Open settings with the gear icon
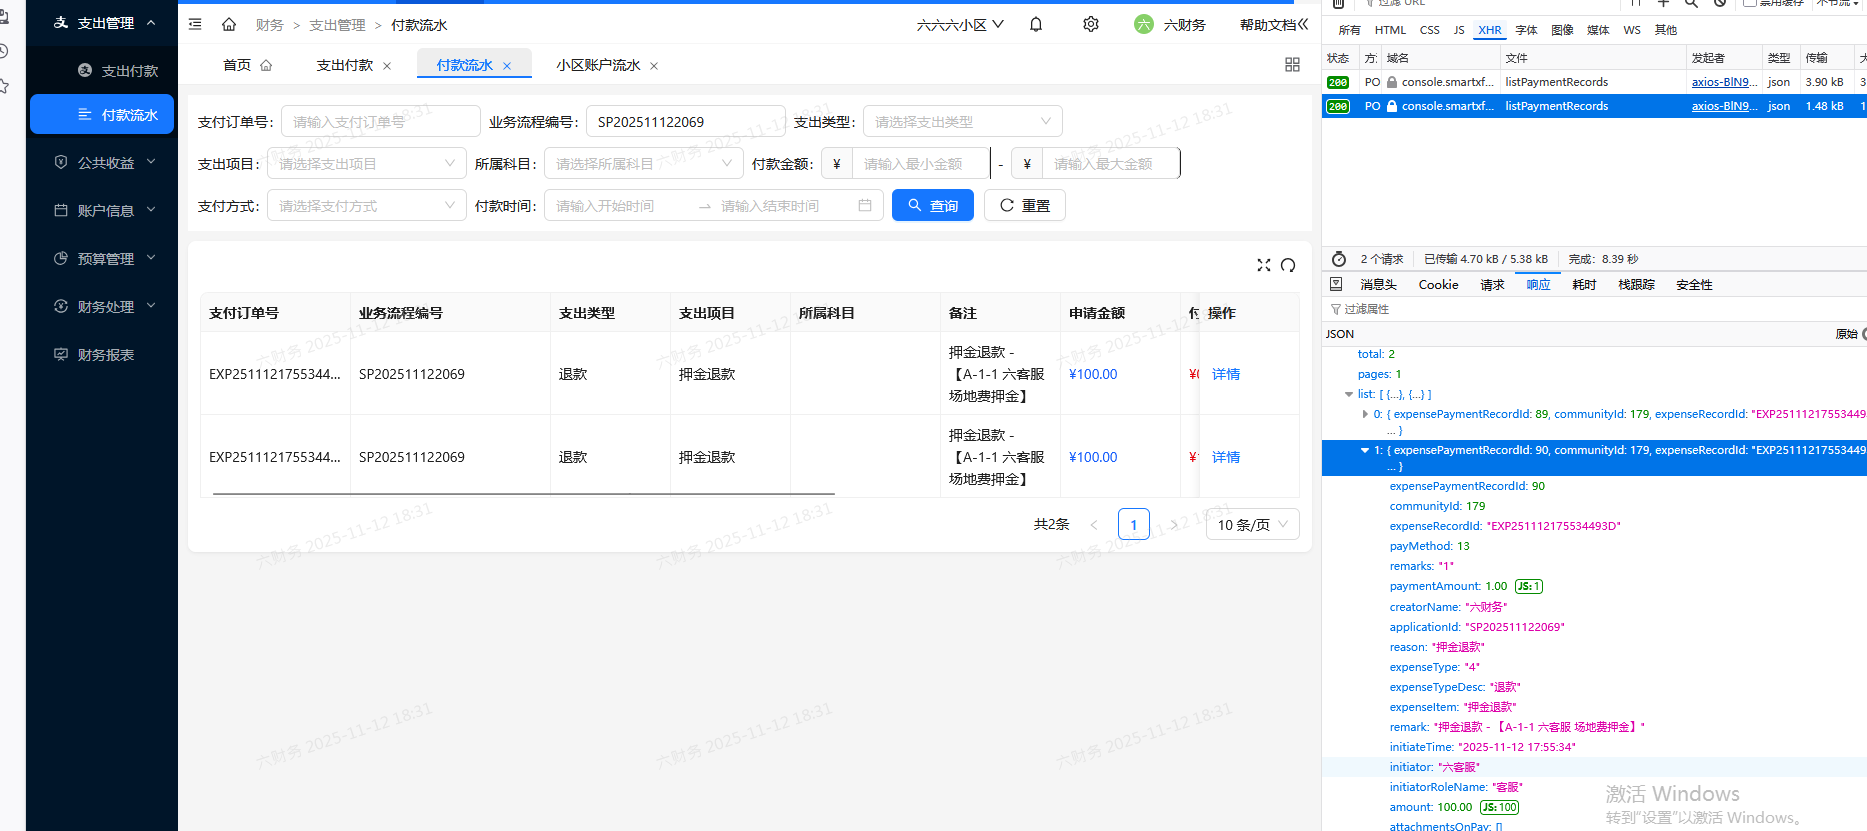 click(x=1091, y=24)
